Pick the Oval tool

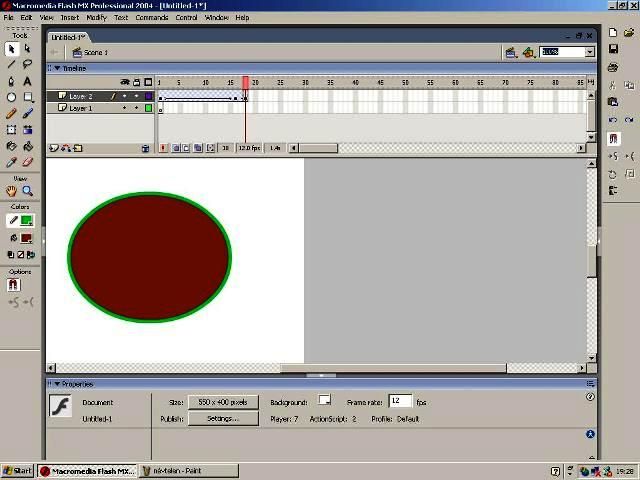coord(11,97)
